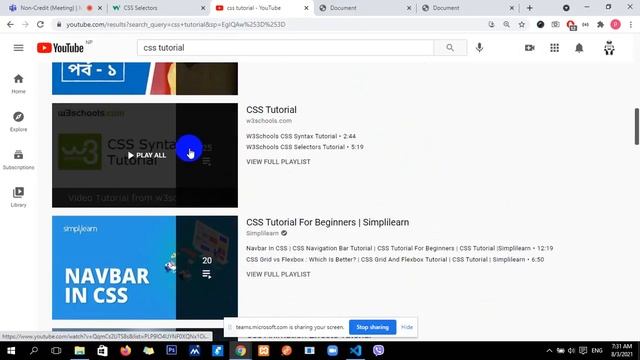Reload the page with the refresh icon

pos(40,24)
